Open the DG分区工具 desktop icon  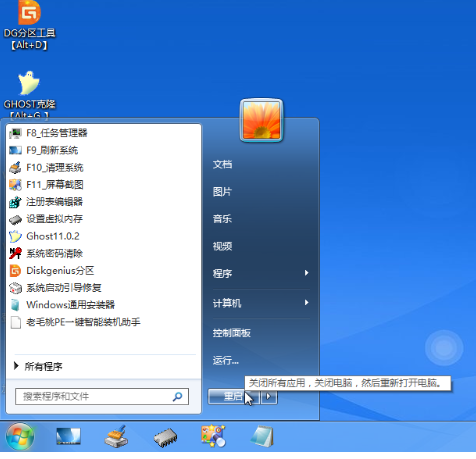(29, 25)
